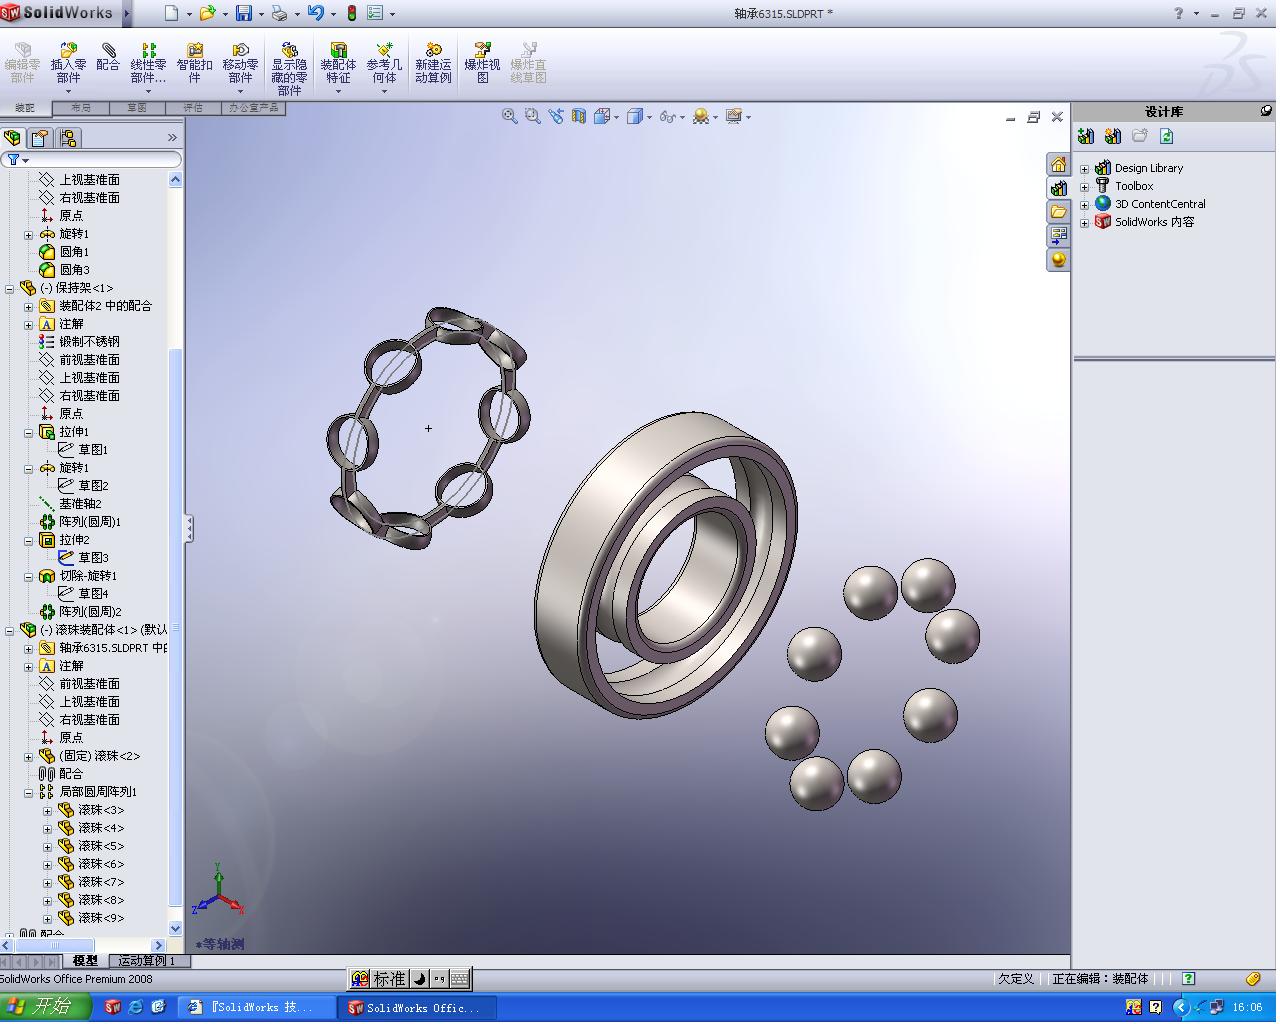Click the Open file folder icon
1280x1024 pixels.
[x=207, y=13]
